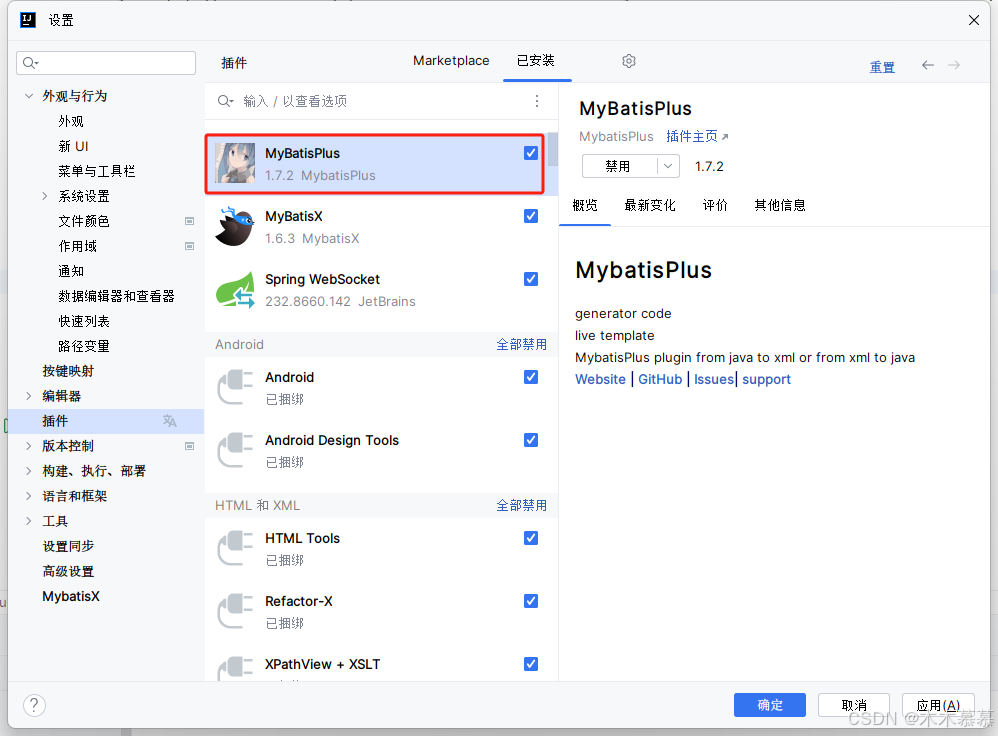Click the 取消 button
The image size is (998, 736).
[854, 705]
